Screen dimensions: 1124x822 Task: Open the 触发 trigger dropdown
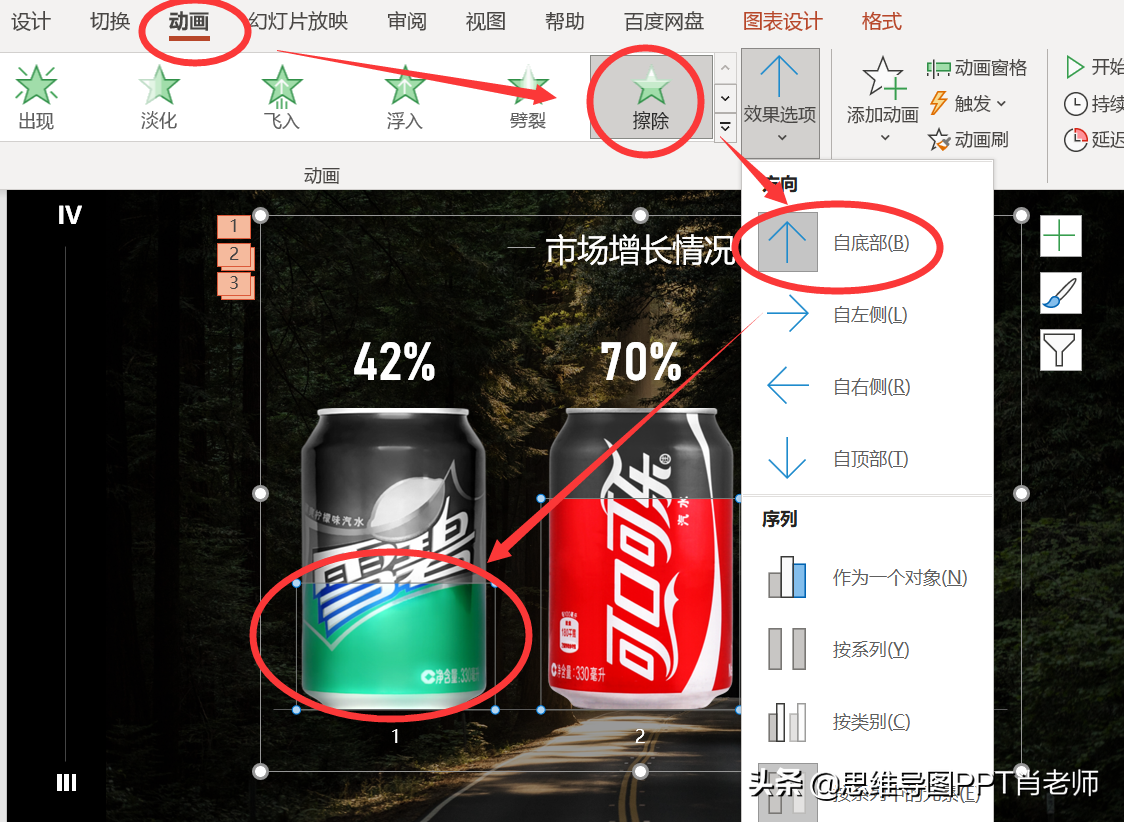coord(968,104)
